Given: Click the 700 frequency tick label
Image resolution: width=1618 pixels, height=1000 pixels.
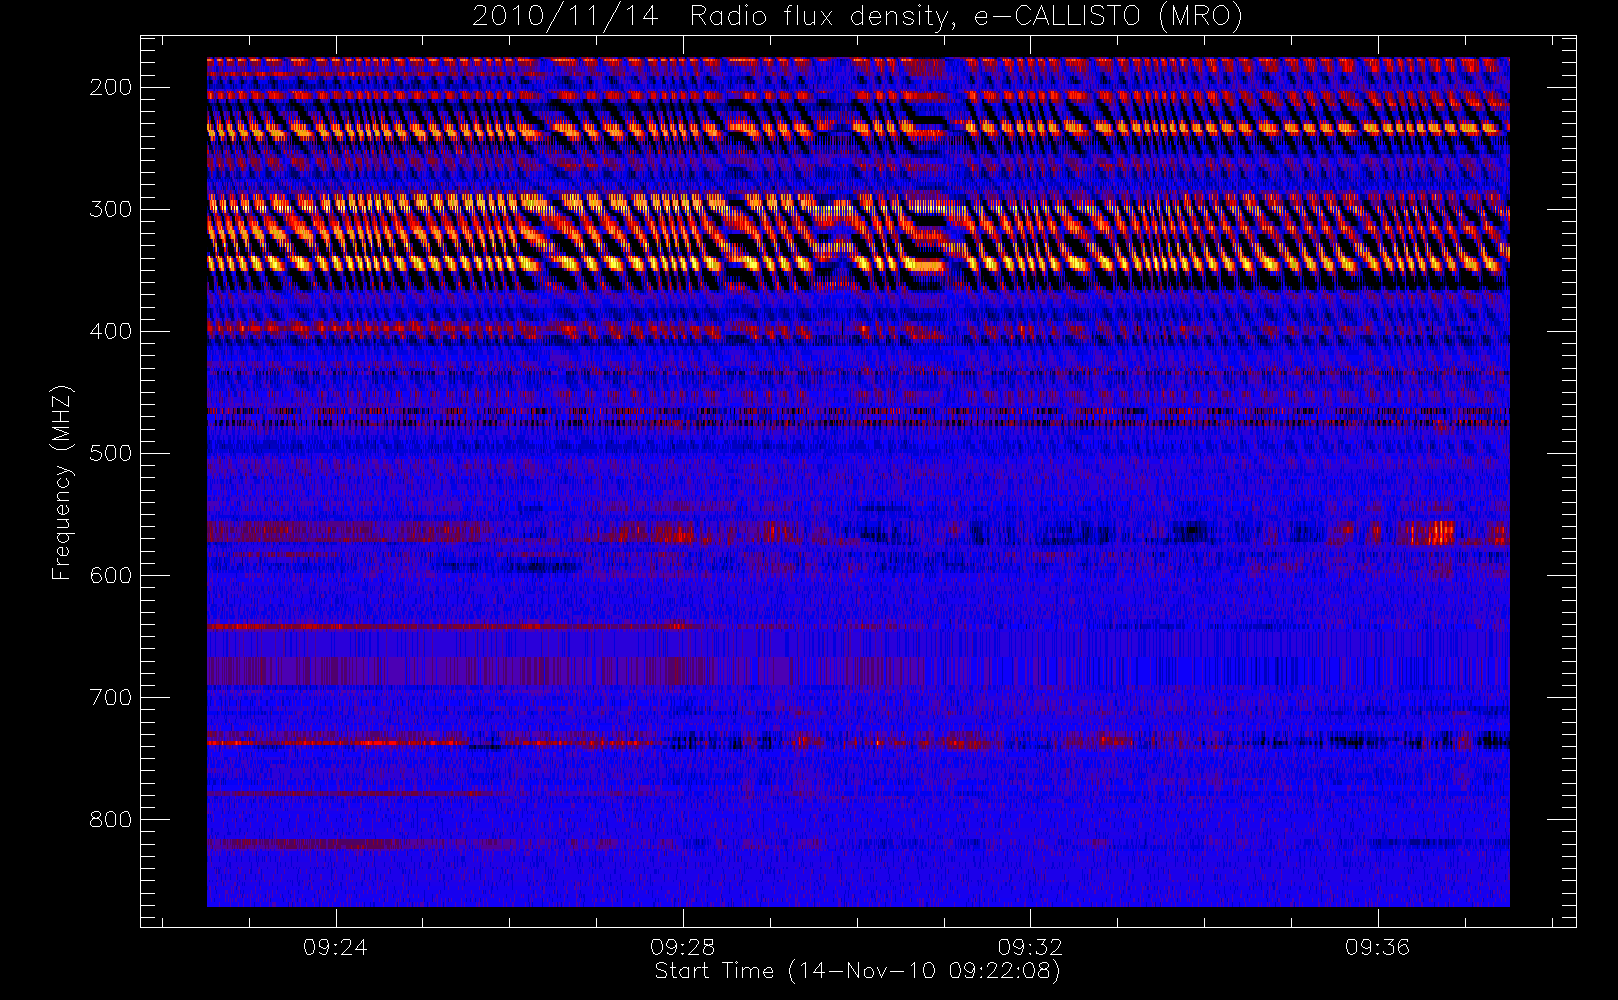Looking at the screenshot, I should [110, 697].
